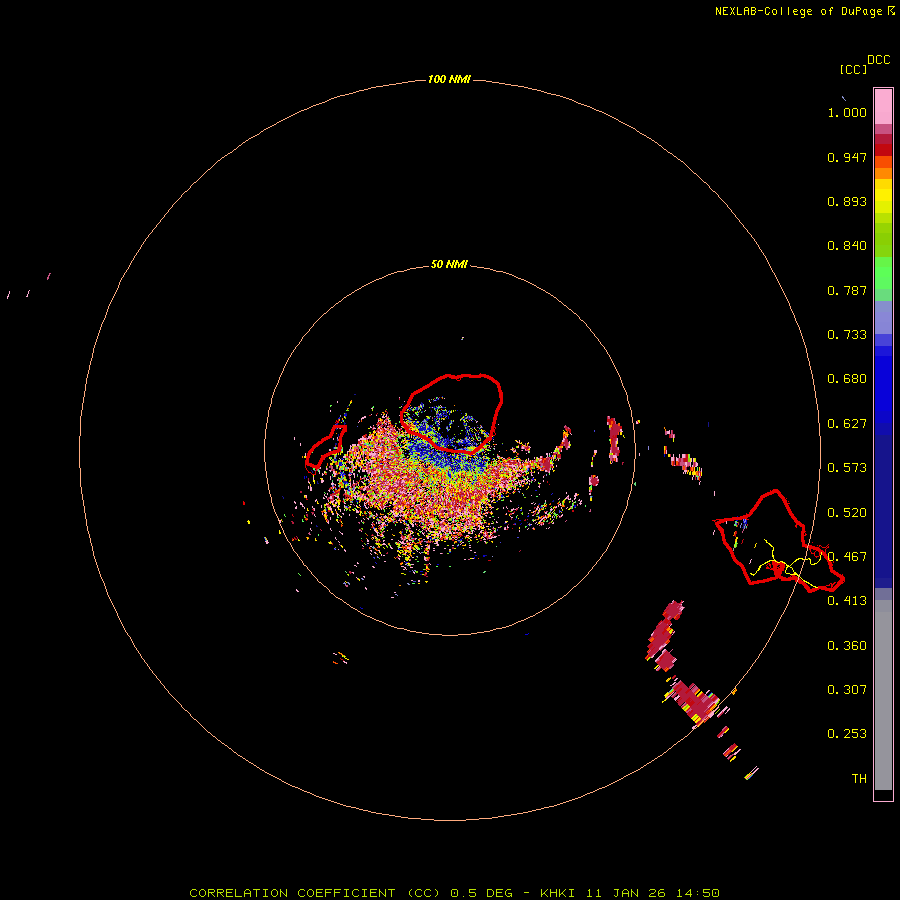Click the 0.947 color scale value
This screenshot has height=900, width=900.
coord(847,157)
